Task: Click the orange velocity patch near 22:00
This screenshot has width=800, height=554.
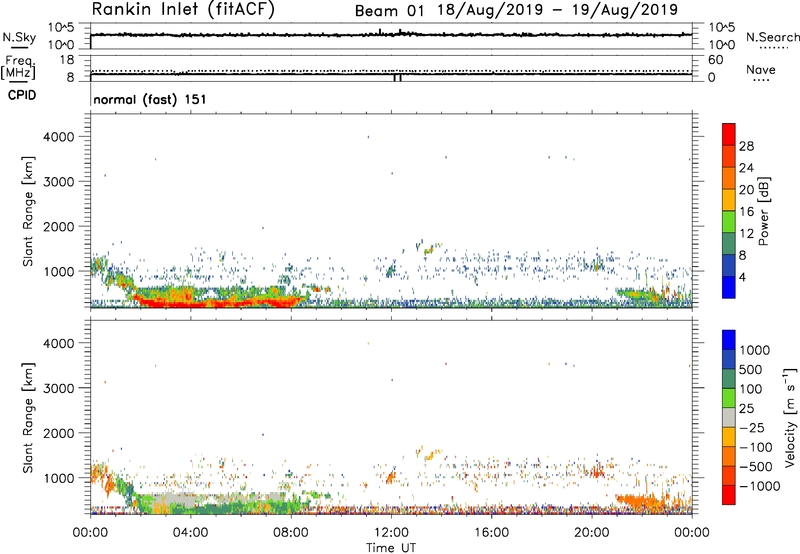Action: (x=639, y=502)
